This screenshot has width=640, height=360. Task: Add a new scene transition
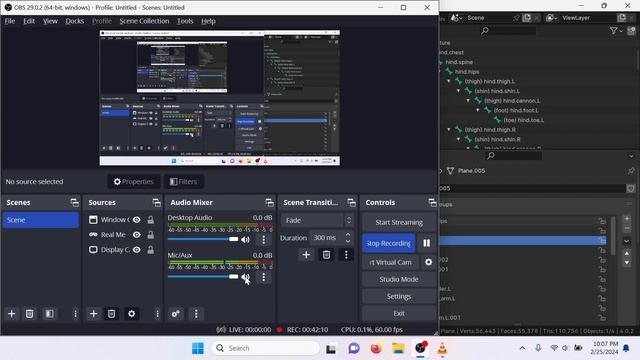click(306, 255)
